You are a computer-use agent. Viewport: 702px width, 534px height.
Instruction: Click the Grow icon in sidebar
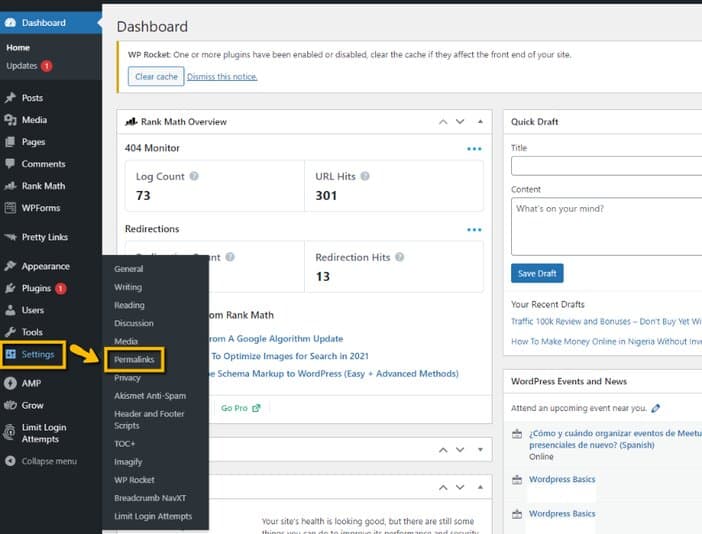coord(10,405)
